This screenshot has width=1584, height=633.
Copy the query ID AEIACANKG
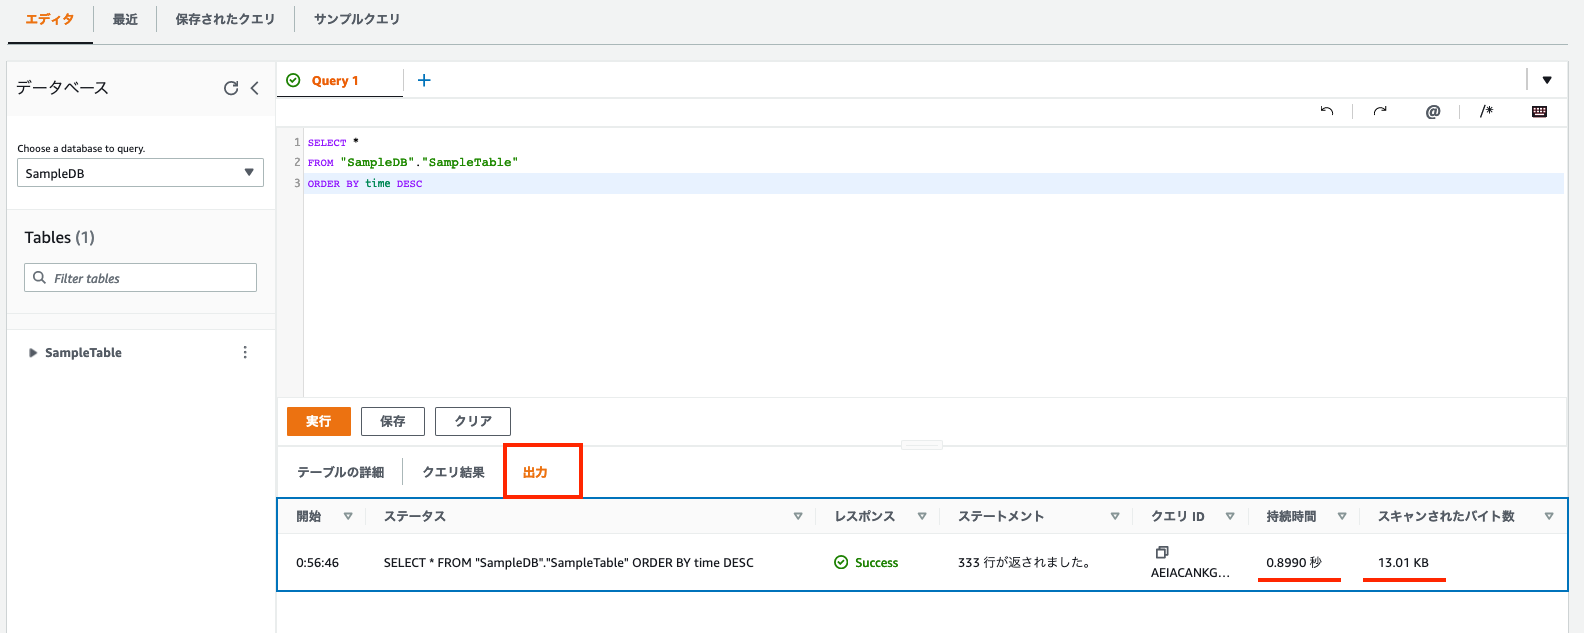pos(1162,552)
